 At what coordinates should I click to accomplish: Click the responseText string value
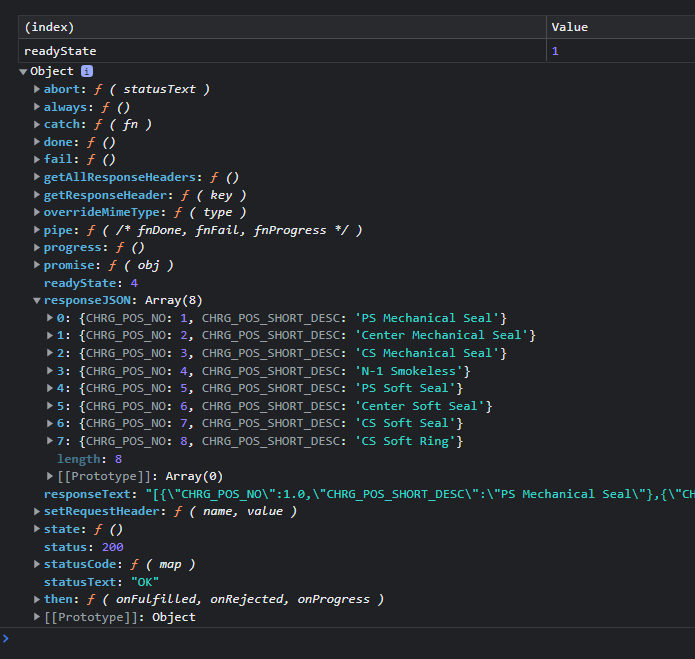point(420,494)
